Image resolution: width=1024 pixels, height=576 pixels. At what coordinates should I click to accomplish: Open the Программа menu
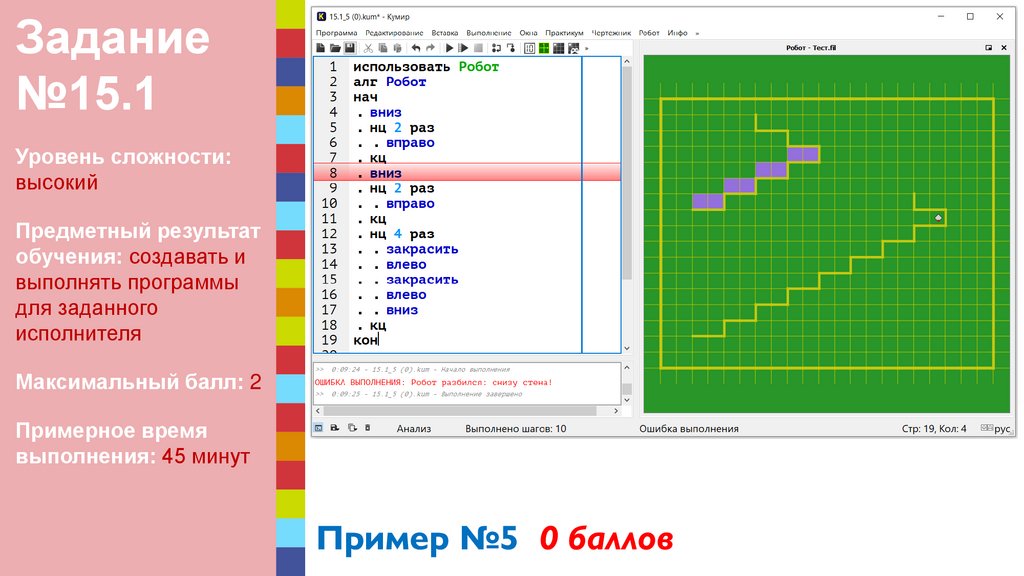tap(336, 33)
